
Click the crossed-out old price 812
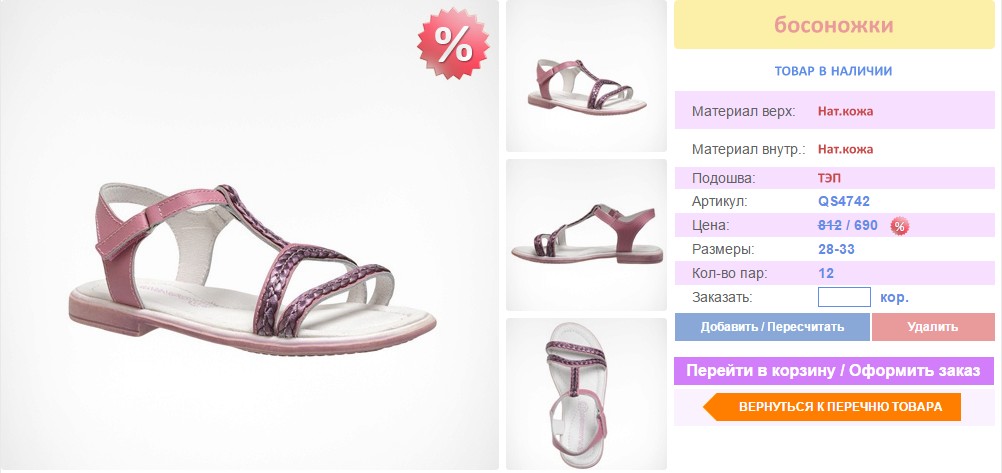pos(829,226)
